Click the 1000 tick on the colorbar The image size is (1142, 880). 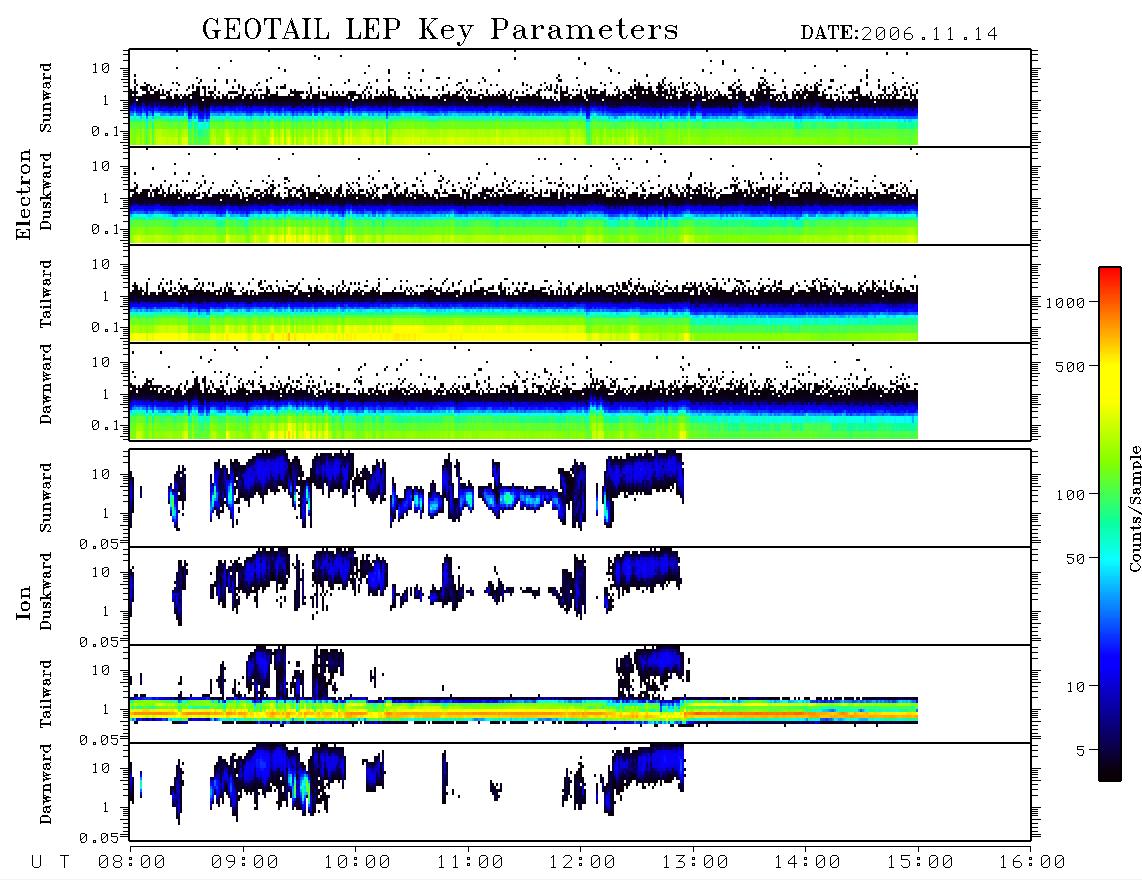(1065, 303)
